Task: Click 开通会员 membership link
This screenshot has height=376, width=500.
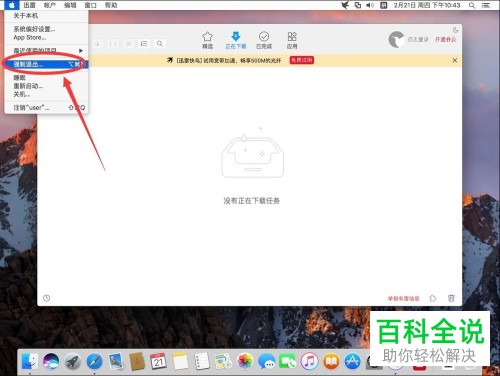Action: [x=445, y=39]
